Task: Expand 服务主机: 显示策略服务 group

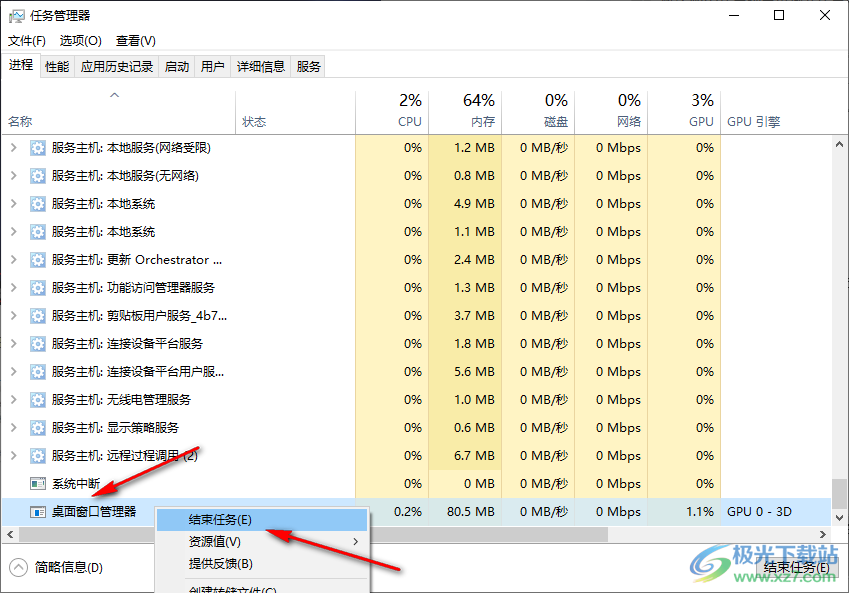Action: [x=14, y=427]
